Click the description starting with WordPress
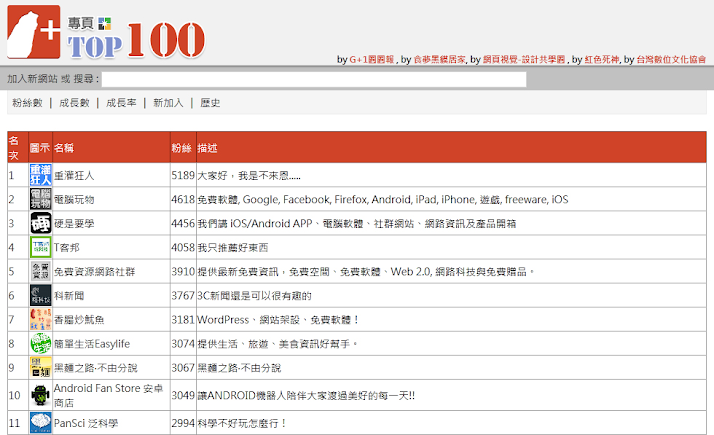The width and height of the screenshot is (714, 435). (278, 320)
